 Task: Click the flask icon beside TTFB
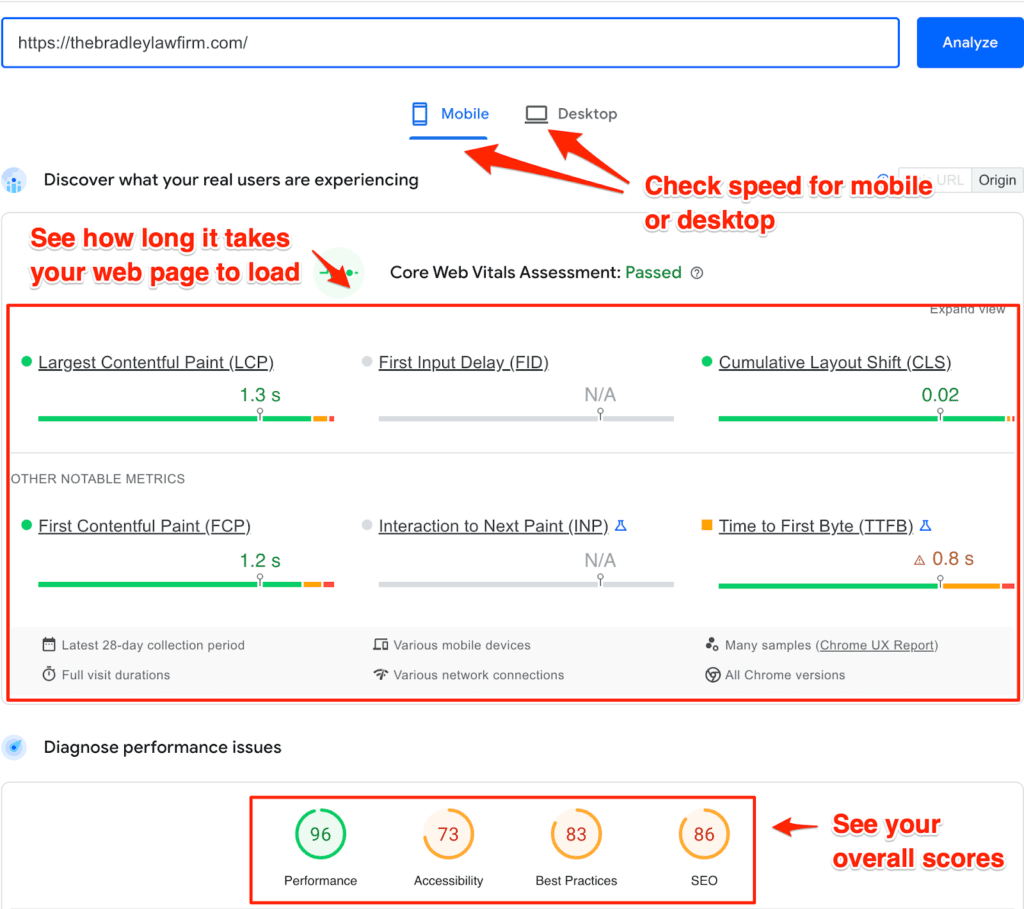pyautogui.click(x=925, y=525)
